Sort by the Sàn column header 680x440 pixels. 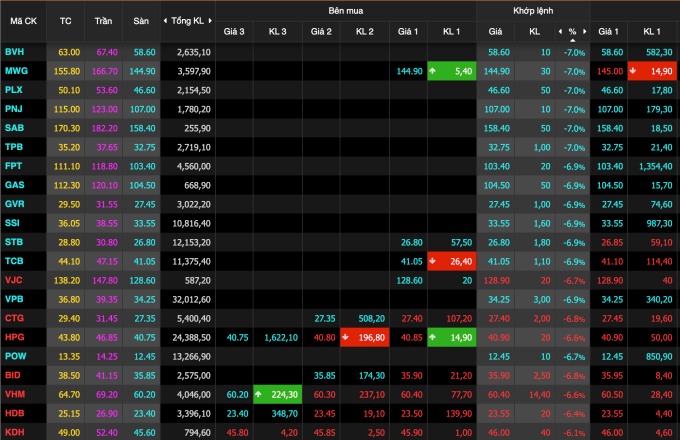pyautogui.click(x=141, y=21)
